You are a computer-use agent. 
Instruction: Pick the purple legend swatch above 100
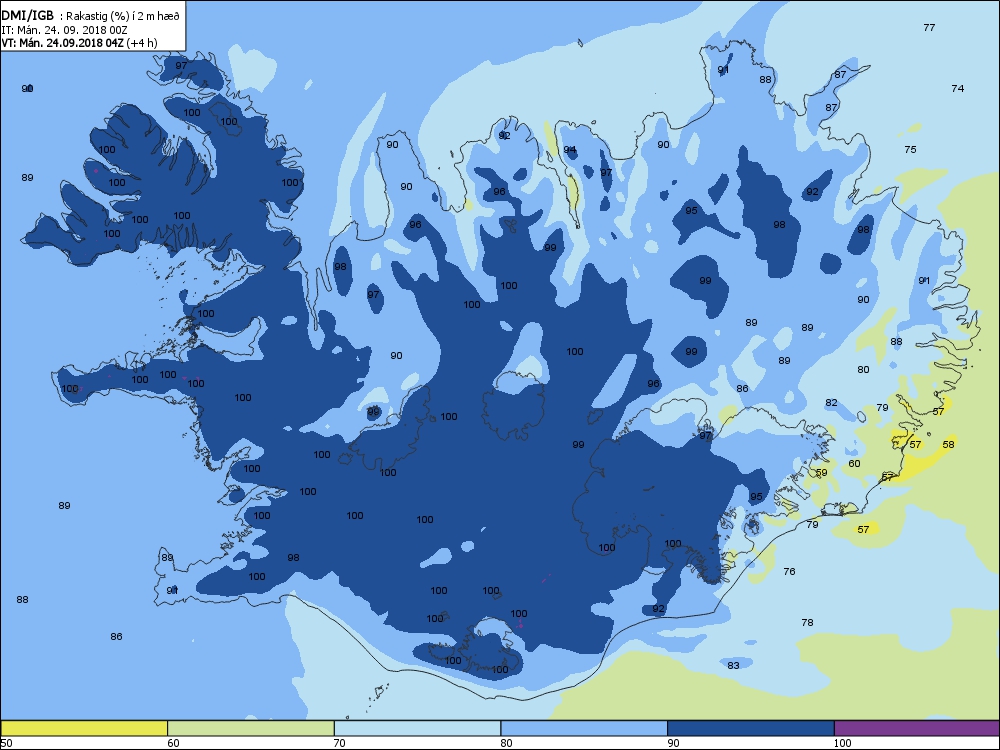(917, 728)
